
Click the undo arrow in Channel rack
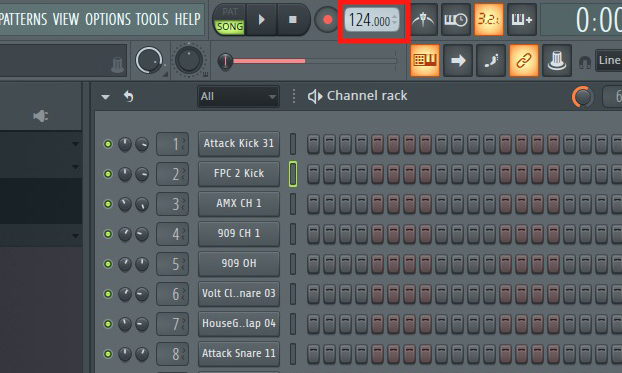click(x=128, y=96)
